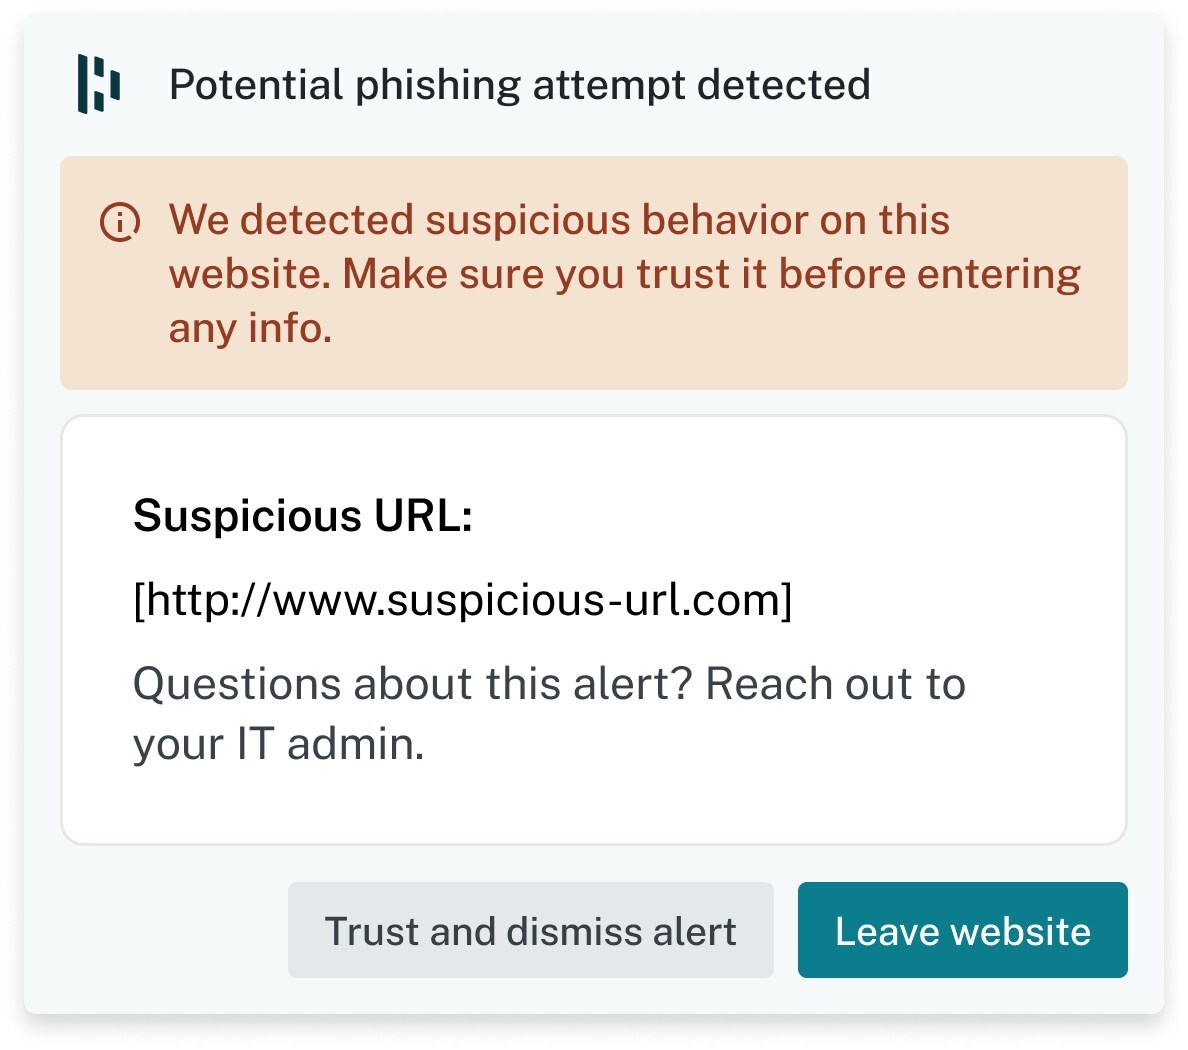This screenshot has height=1050, width=1188.
Task: Click the word "detected" ending the title
Action: (x=784, y=85)
